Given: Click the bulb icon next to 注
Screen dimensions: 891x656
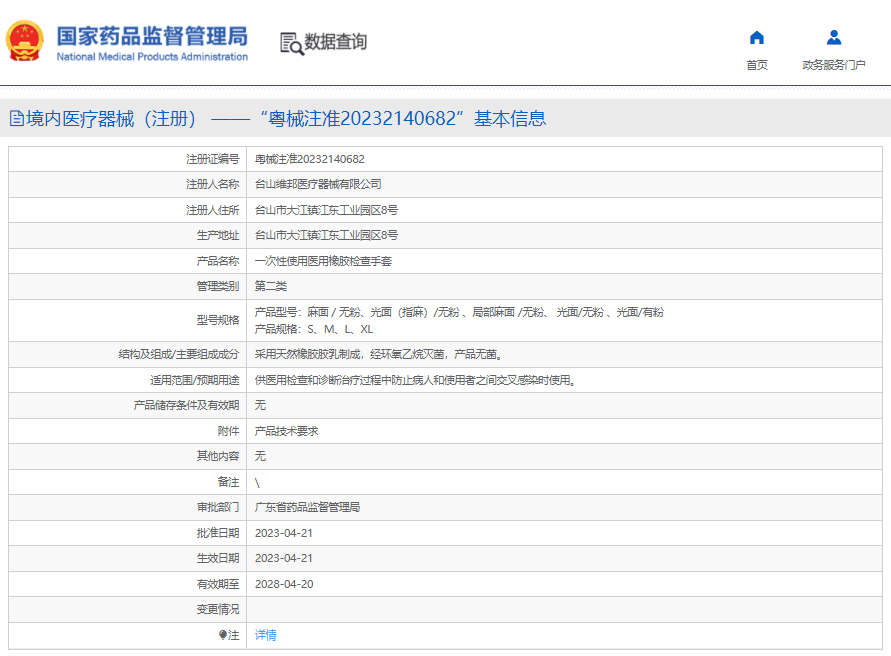Looking at the screenshot, I should tap(223, 635).
